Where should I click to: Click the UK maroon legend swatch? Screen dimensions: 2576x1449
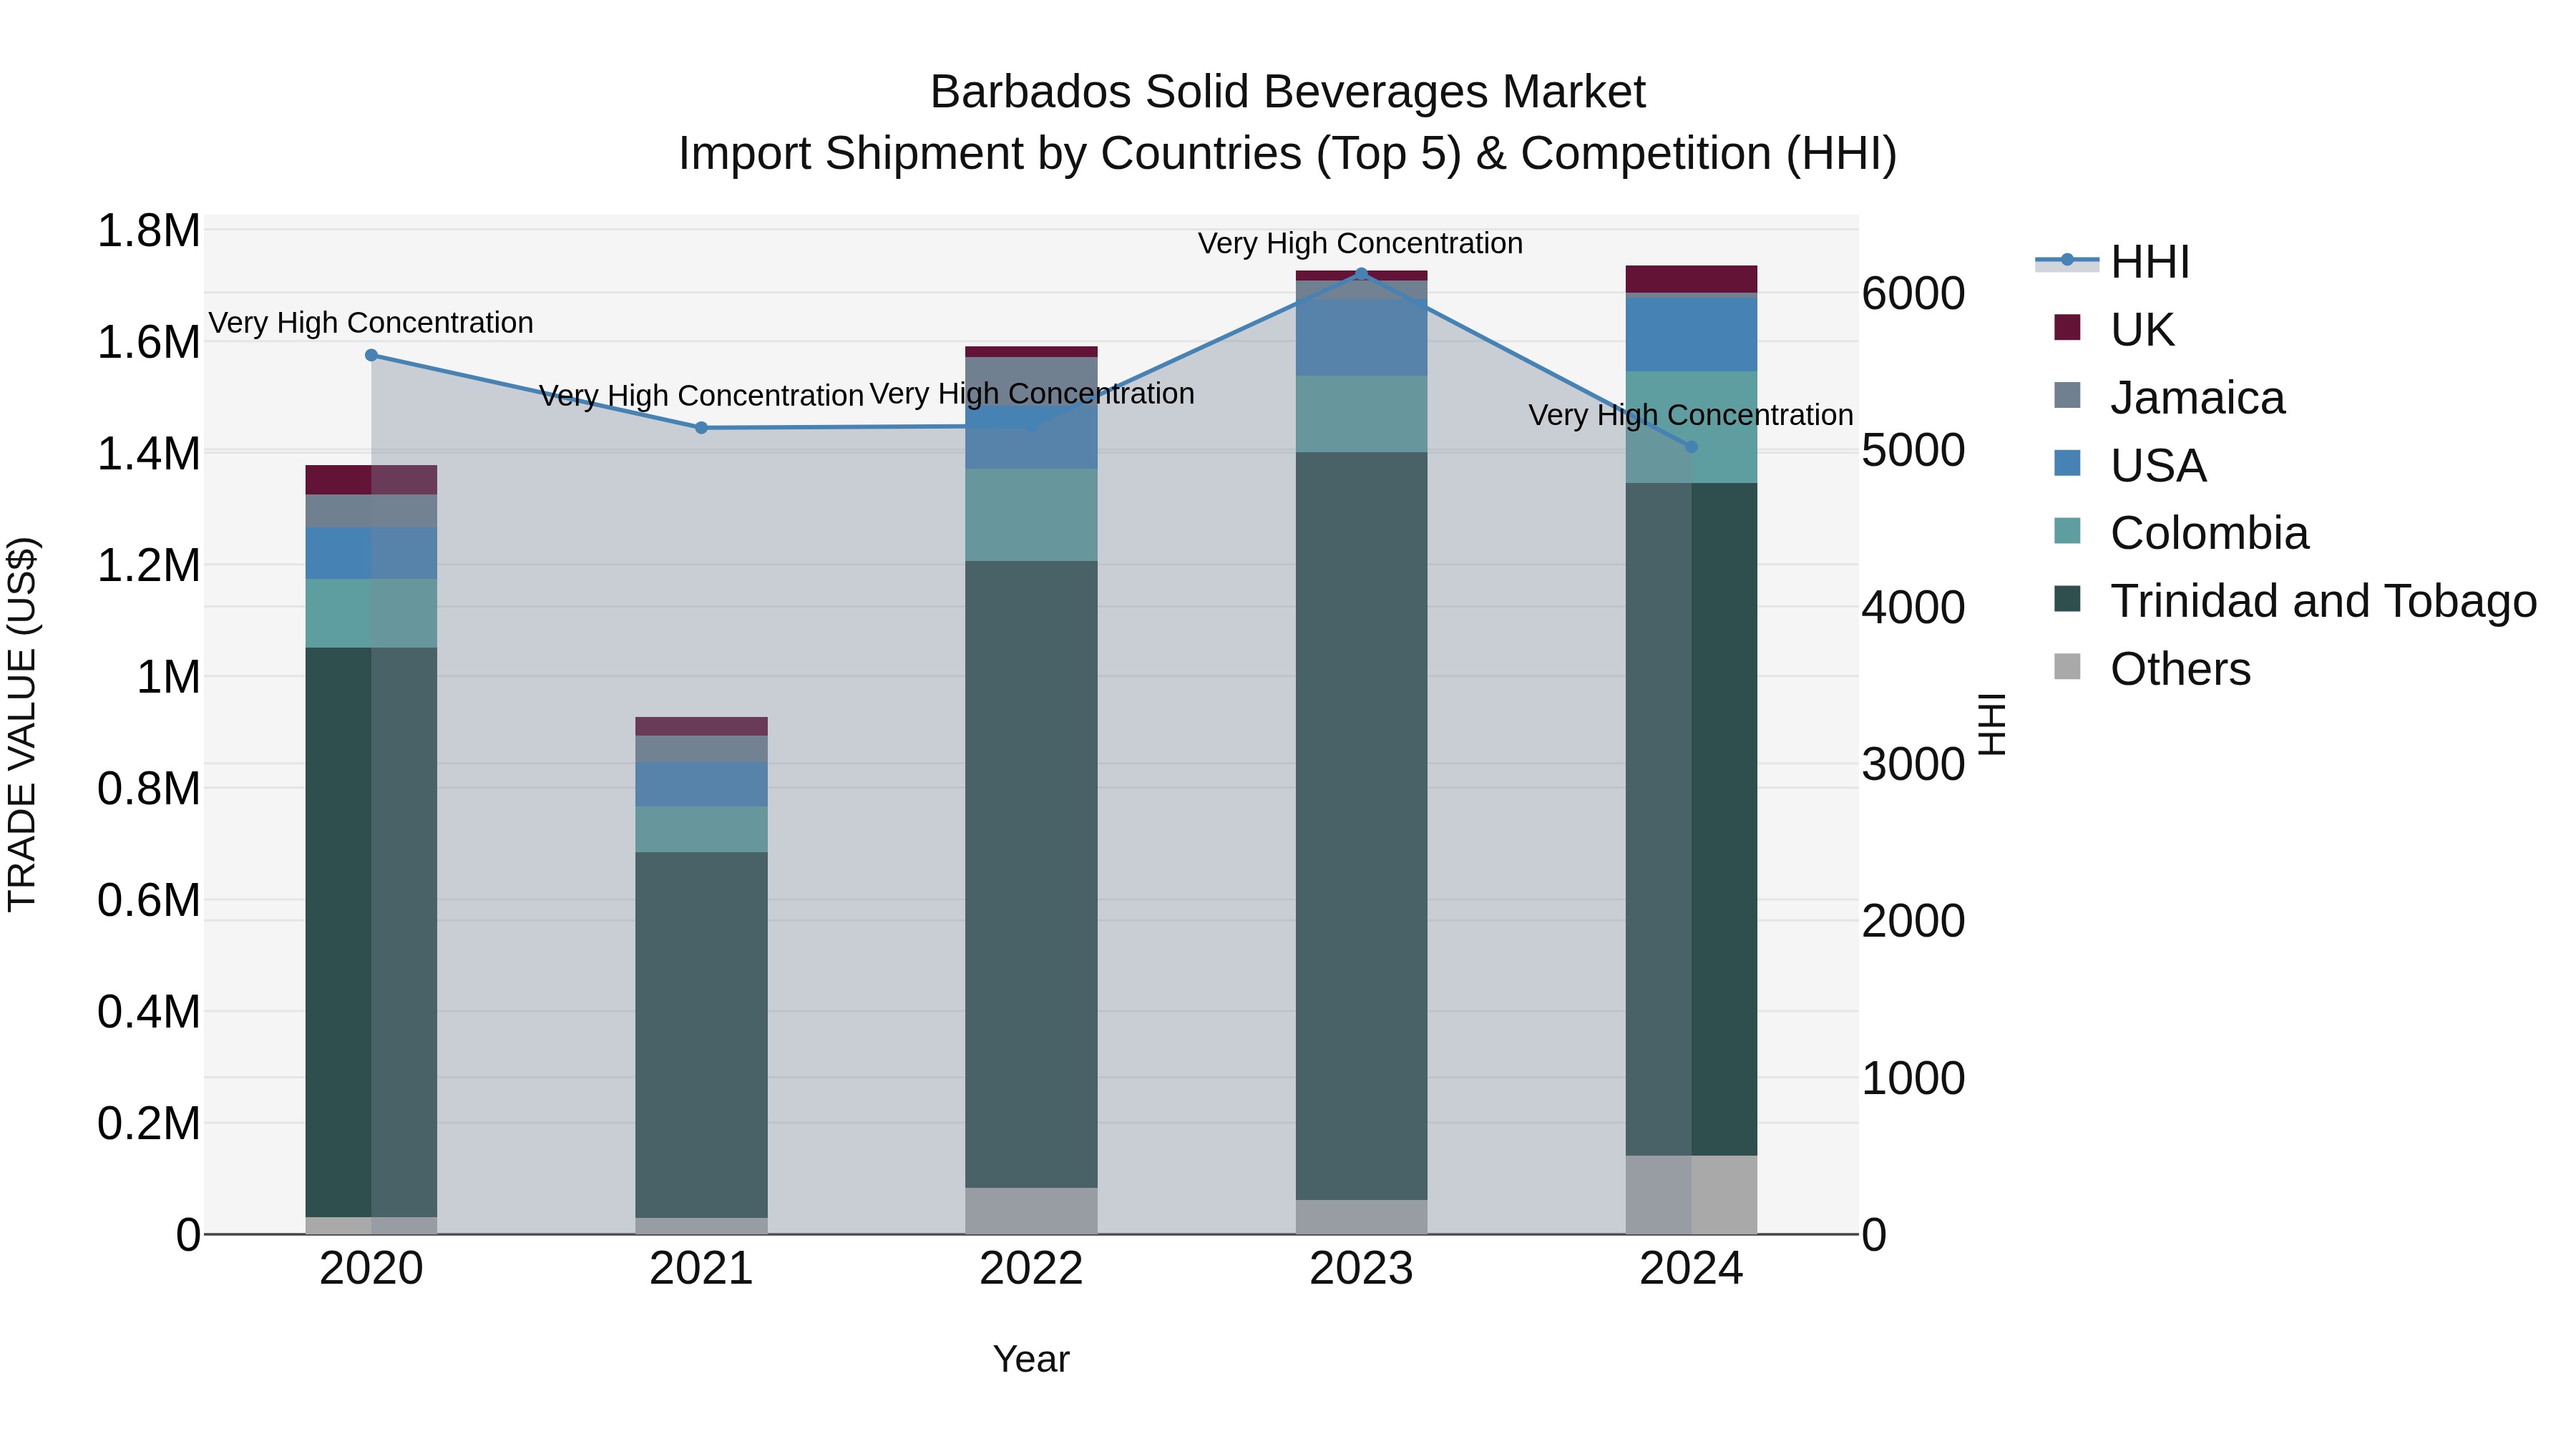tap(2067, 327)
